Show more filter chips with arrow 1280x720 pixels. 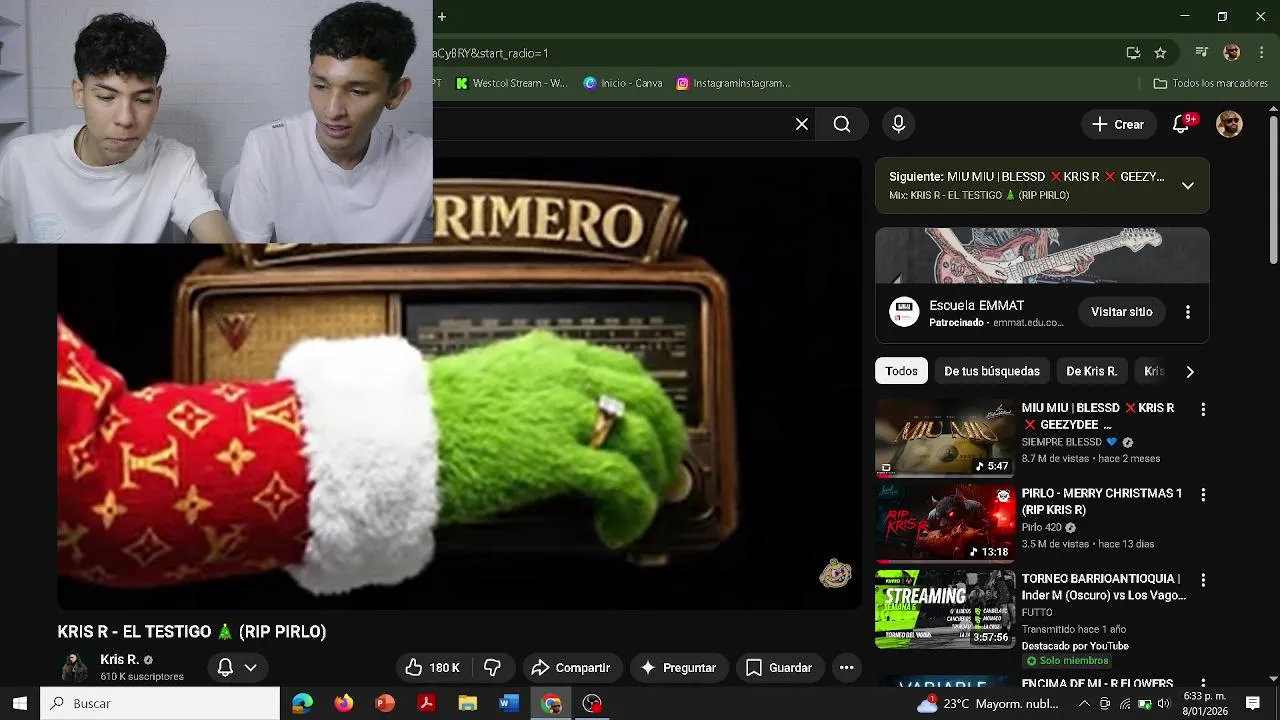click(x=1189, y=371)
